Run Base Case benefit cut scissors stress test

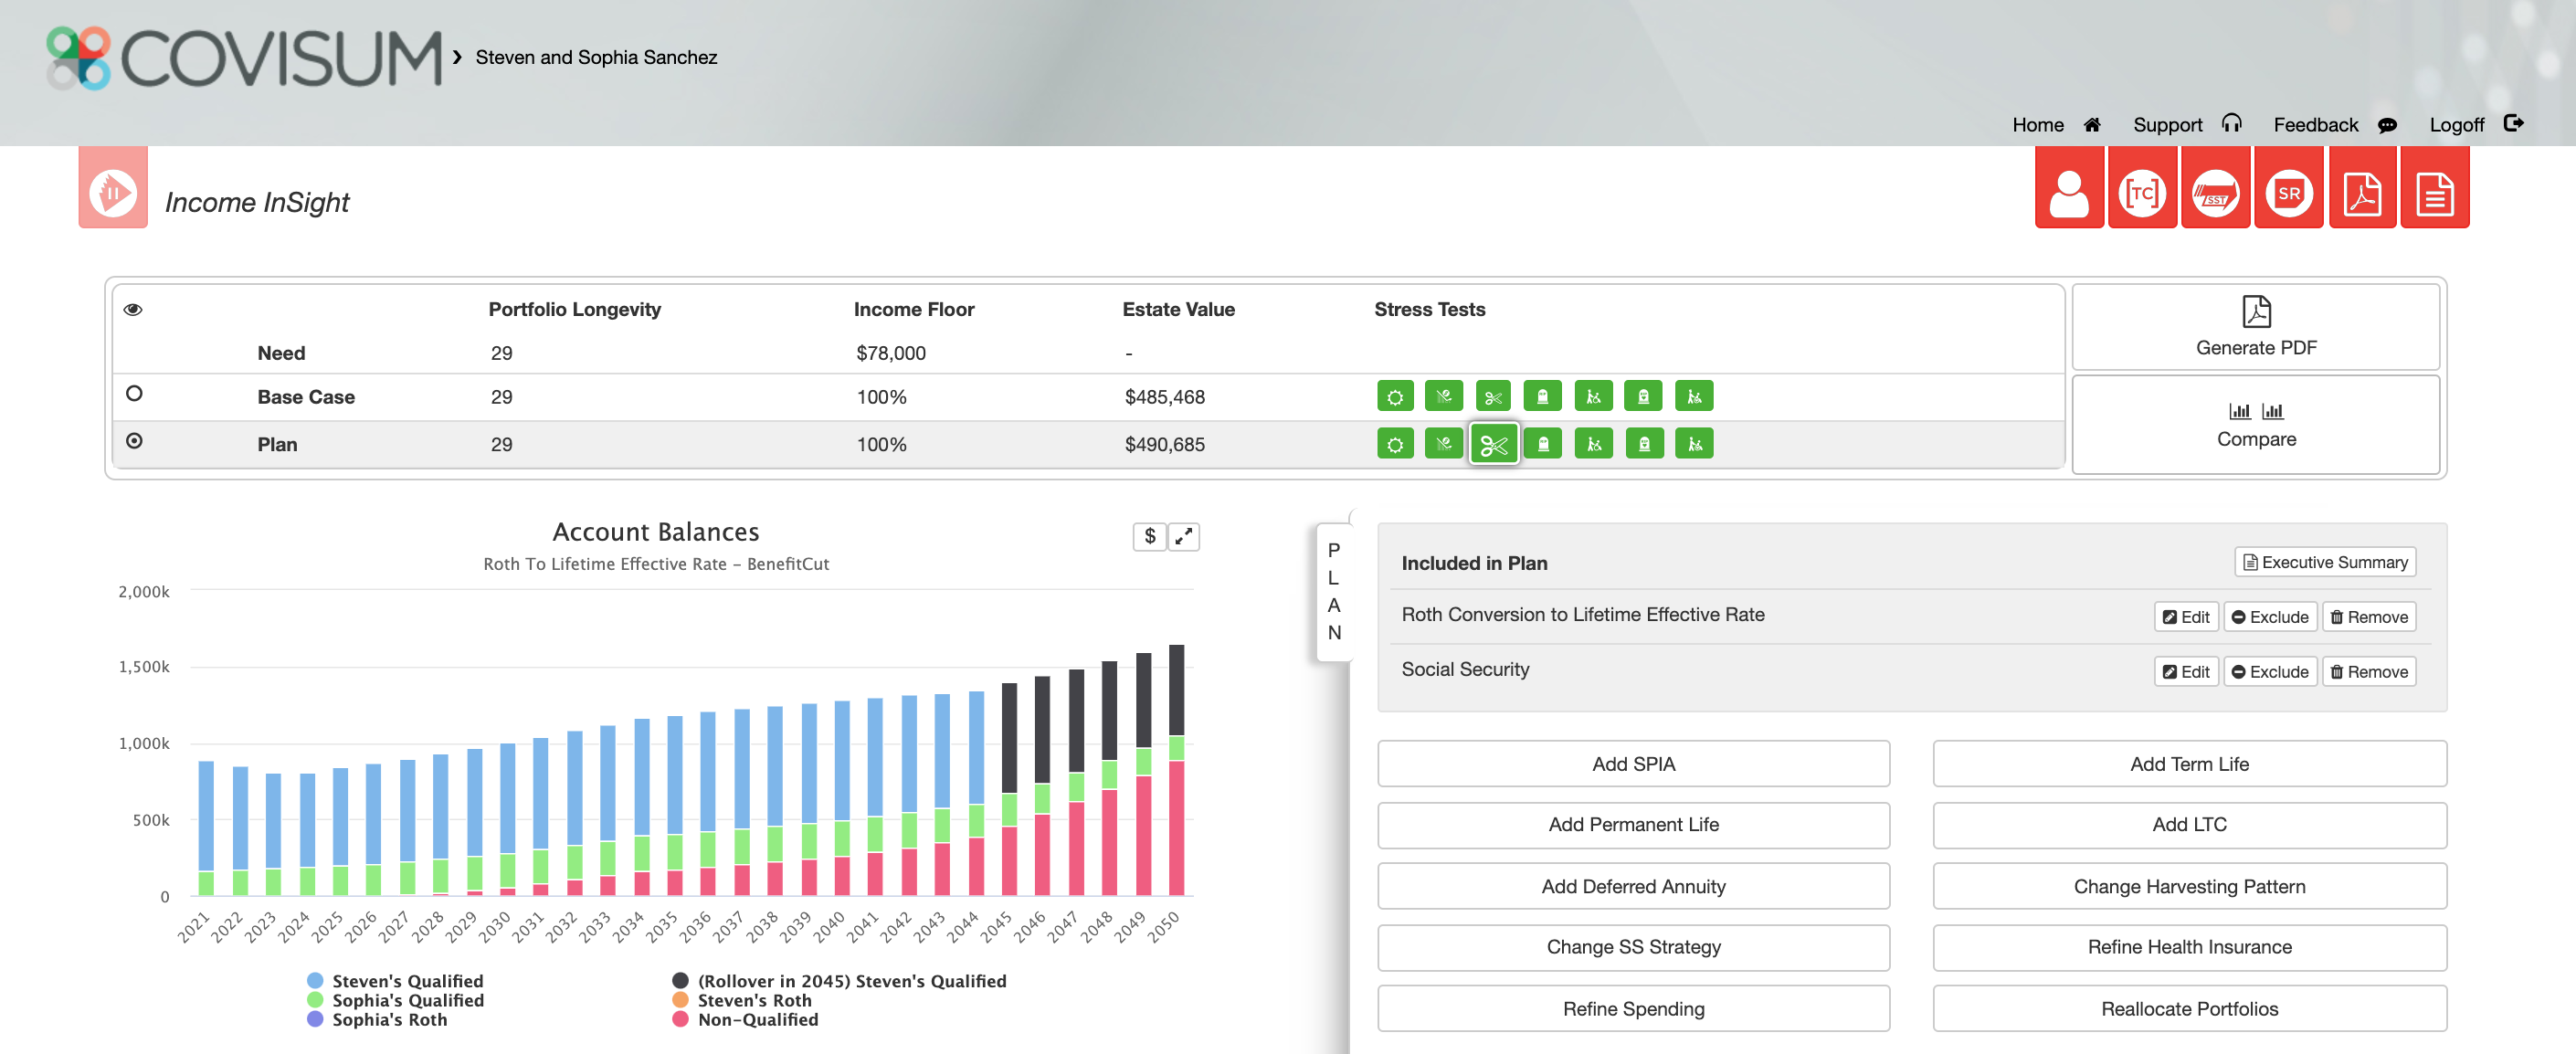click(x=1493, y=397)
